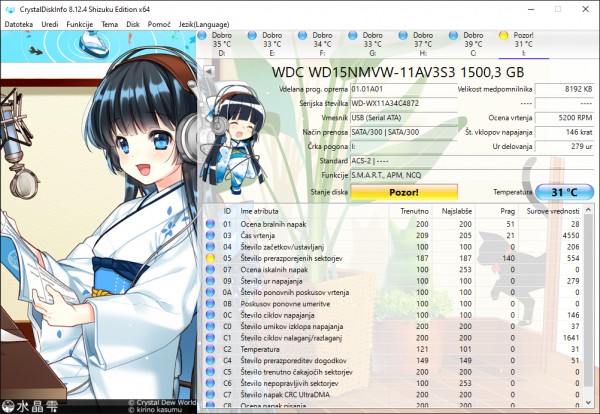Open the Tema menu
Image resolution: width=600 pixels, height=414 pixels.
pos(109,24)
